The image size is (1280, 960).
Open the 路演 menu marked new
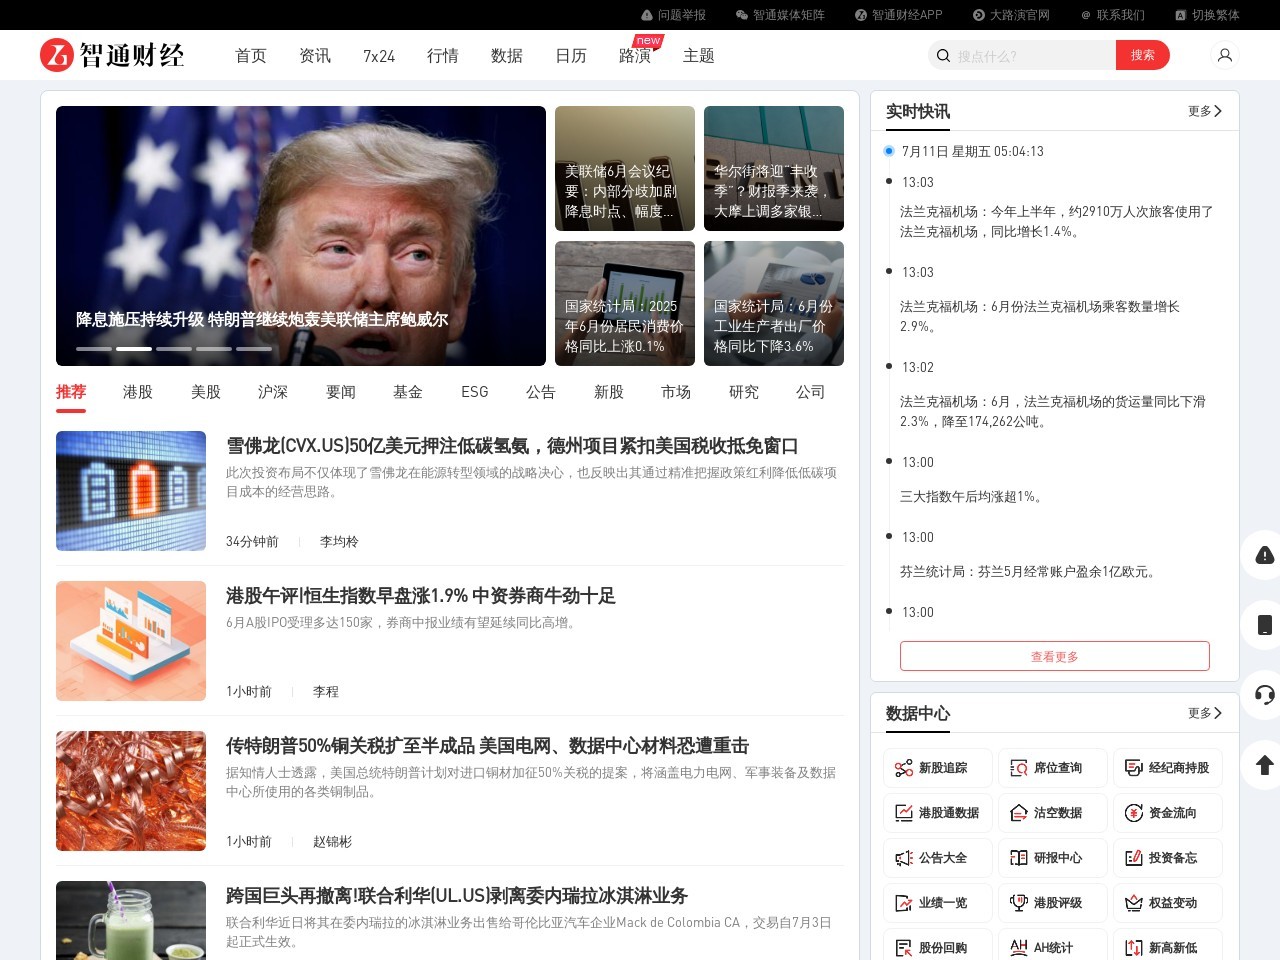pyautogui.click(x=635, y=57)
